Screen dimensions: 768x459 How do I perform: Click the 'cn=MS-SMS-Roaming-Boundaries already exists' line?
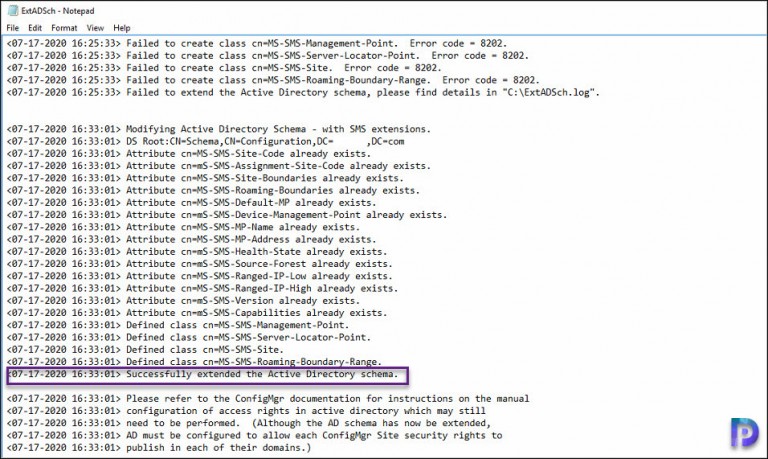coord(213,191)
